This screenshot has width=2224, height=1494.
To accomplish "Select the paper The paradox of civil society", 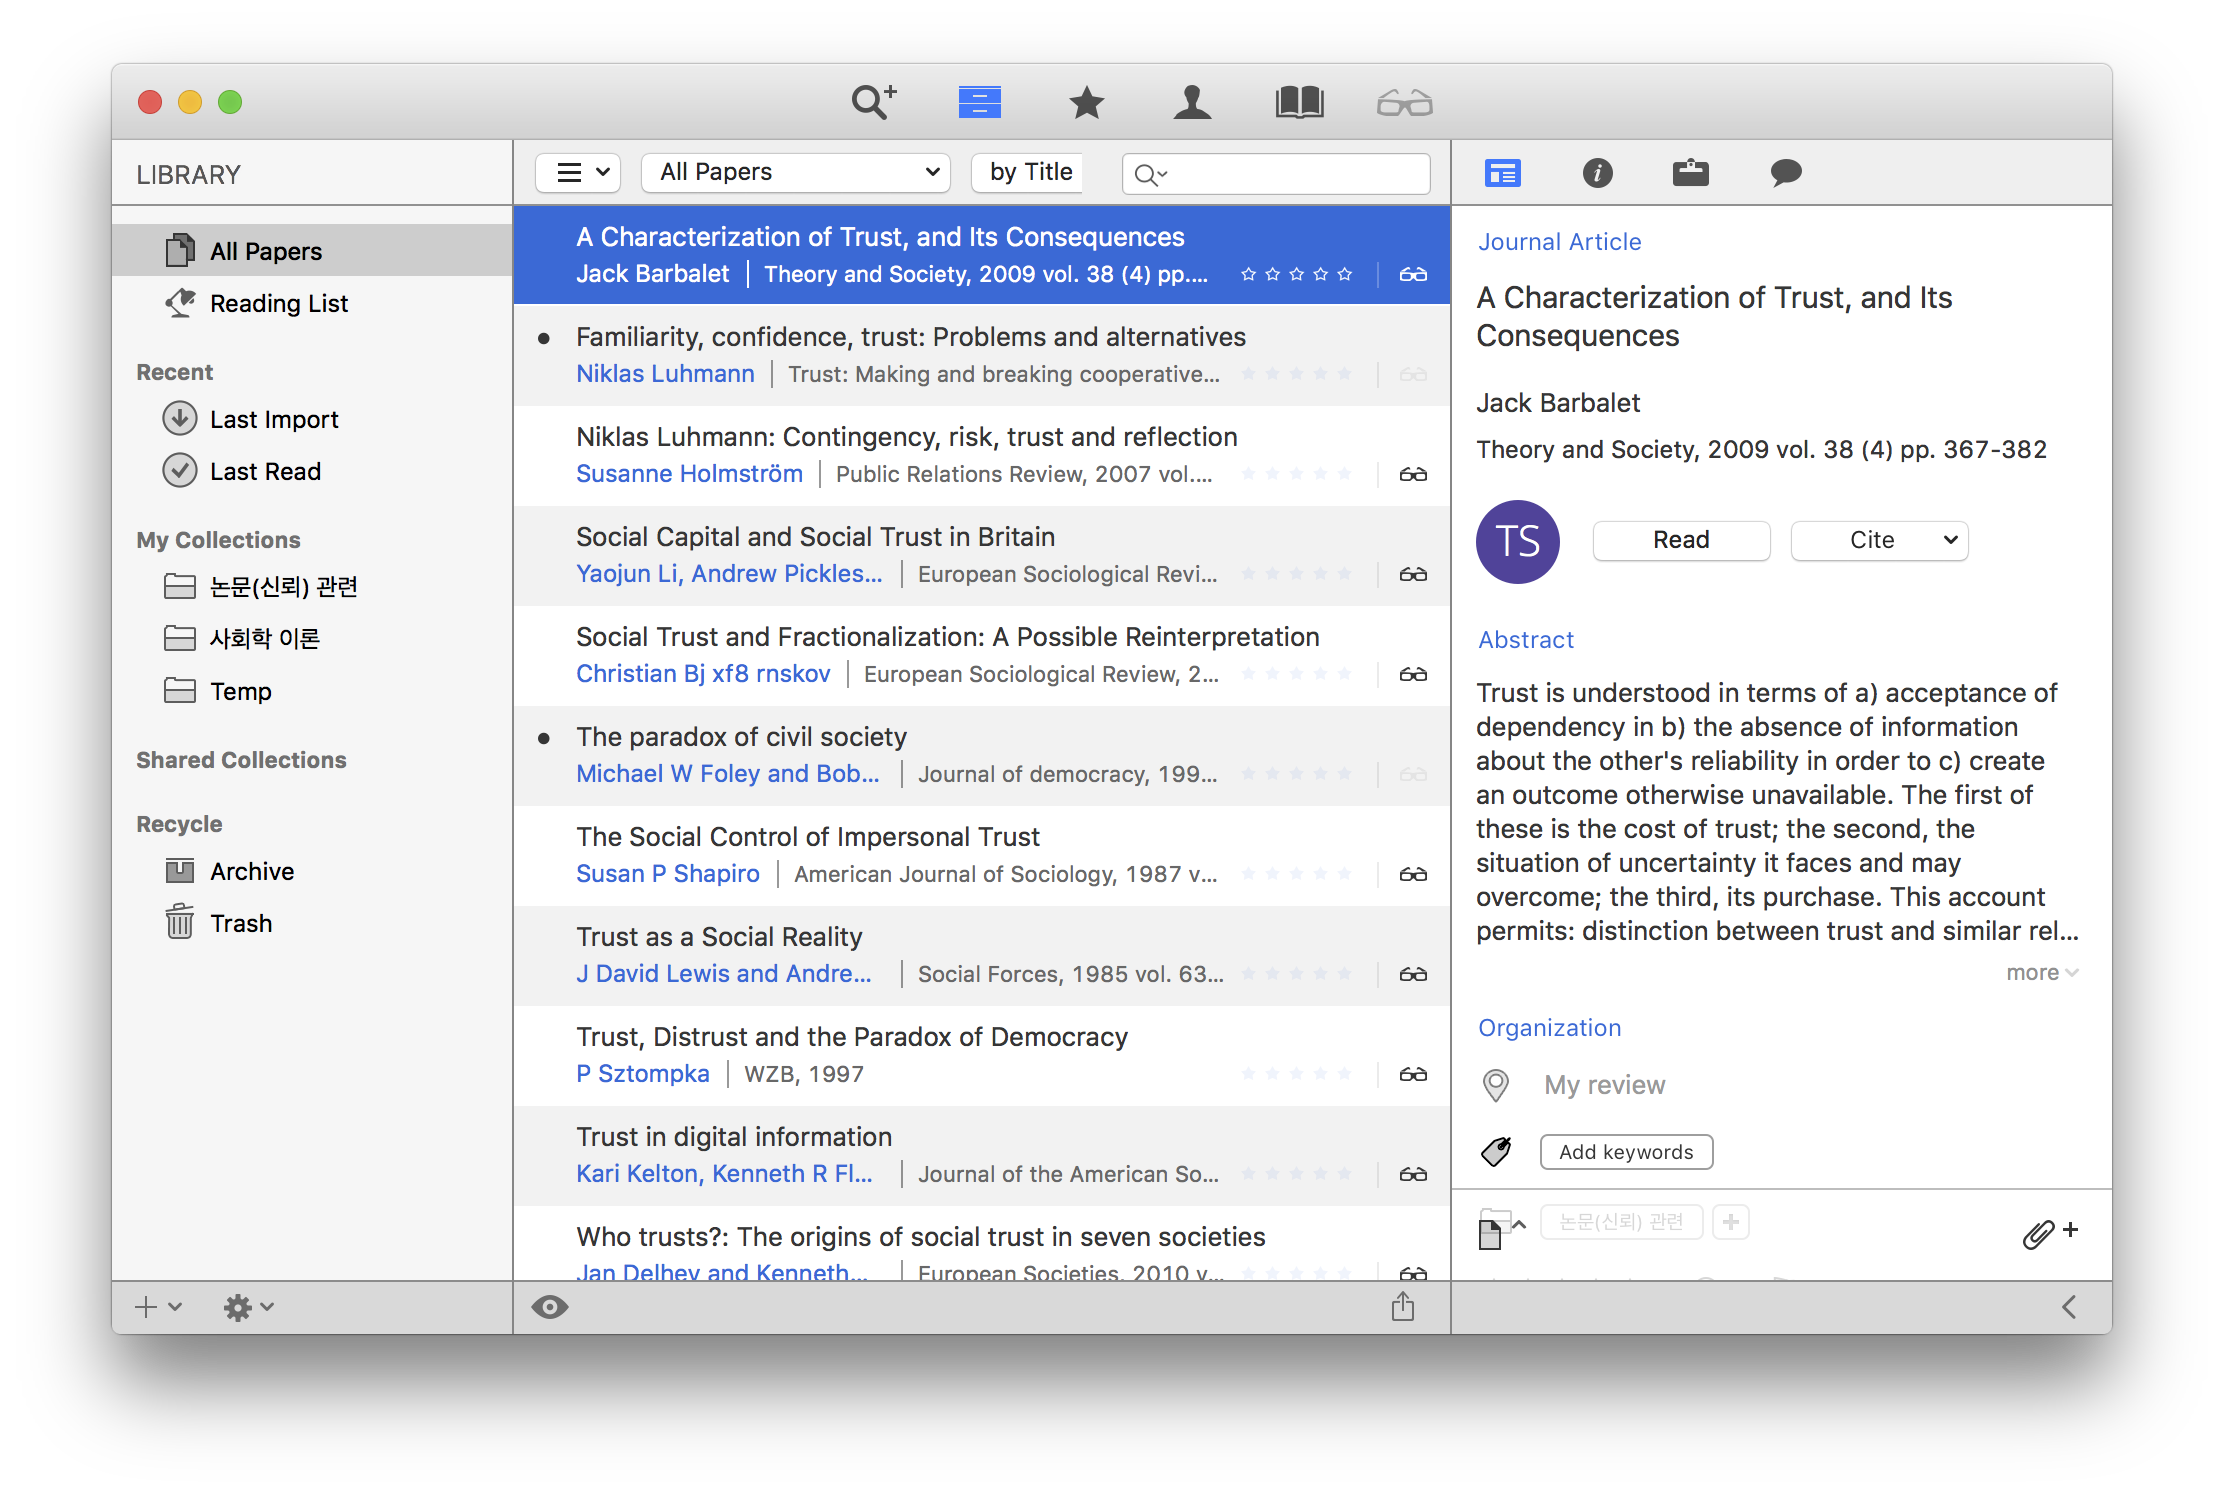I will 982,756.
